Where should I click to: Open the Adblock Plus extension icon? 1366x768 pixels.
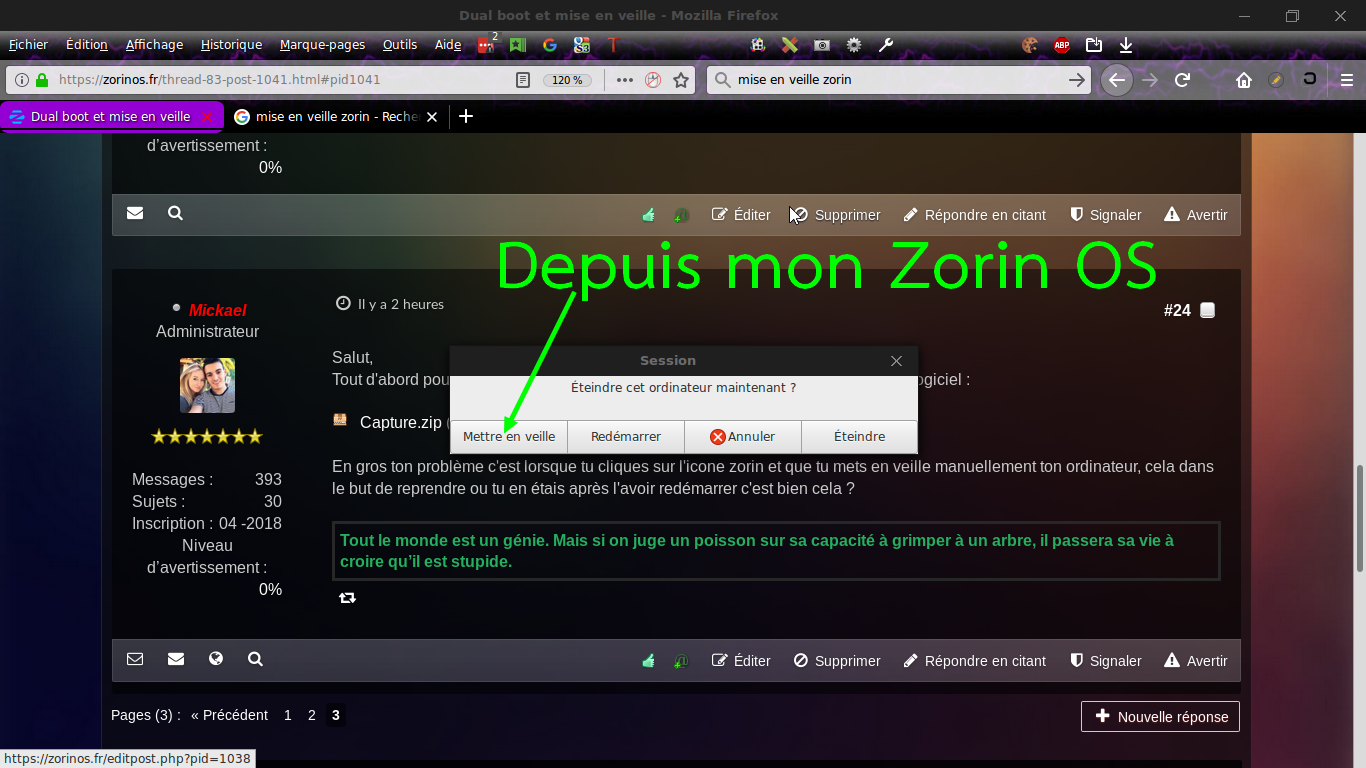click(1061, 45)
